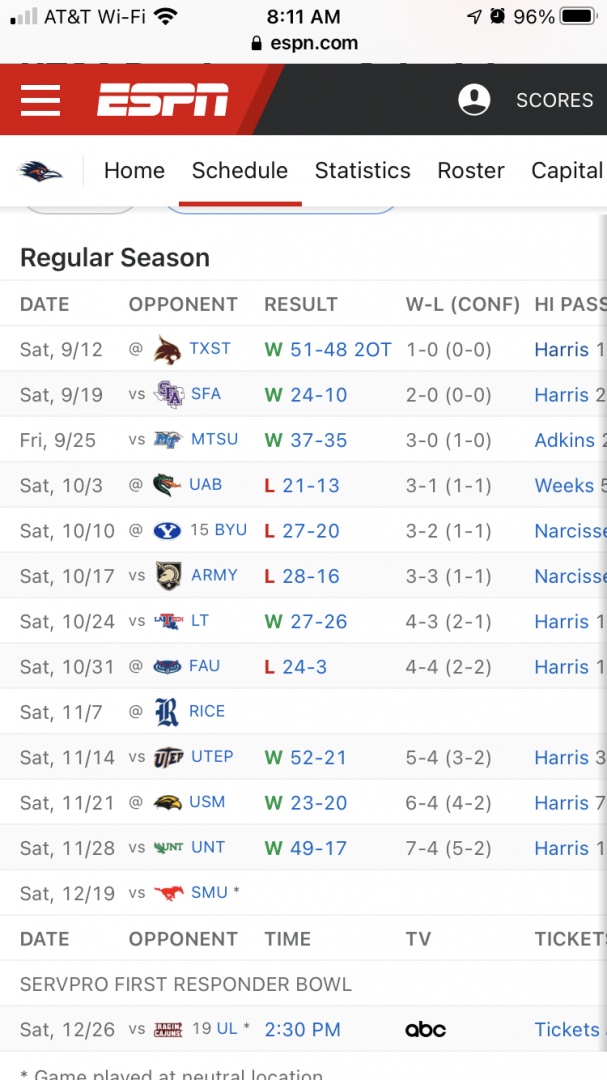Open the Roster tab
Screen dimensions: 607x1080
(x=471, y=171)
